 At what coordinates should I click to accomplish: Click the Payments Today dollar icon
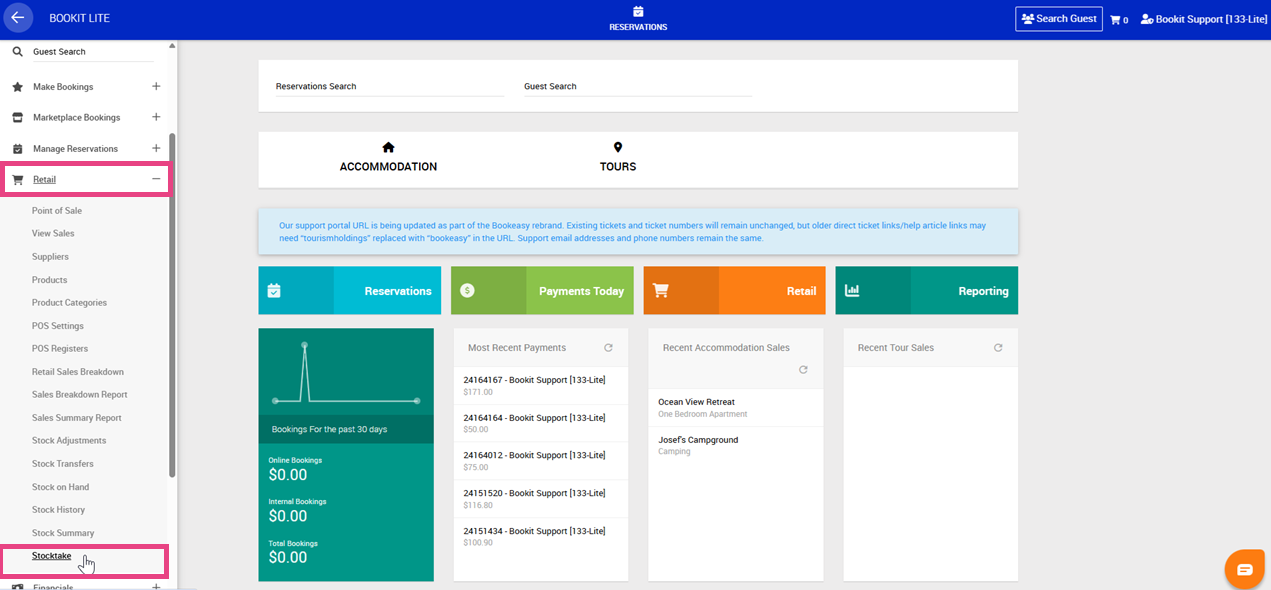pyautogui.click(x=467, y=291)
